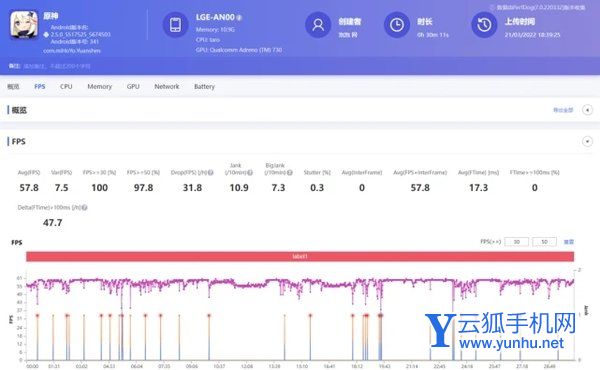Select the FPS tab
This screenshot has width=600, height=370.
point(40,86)
